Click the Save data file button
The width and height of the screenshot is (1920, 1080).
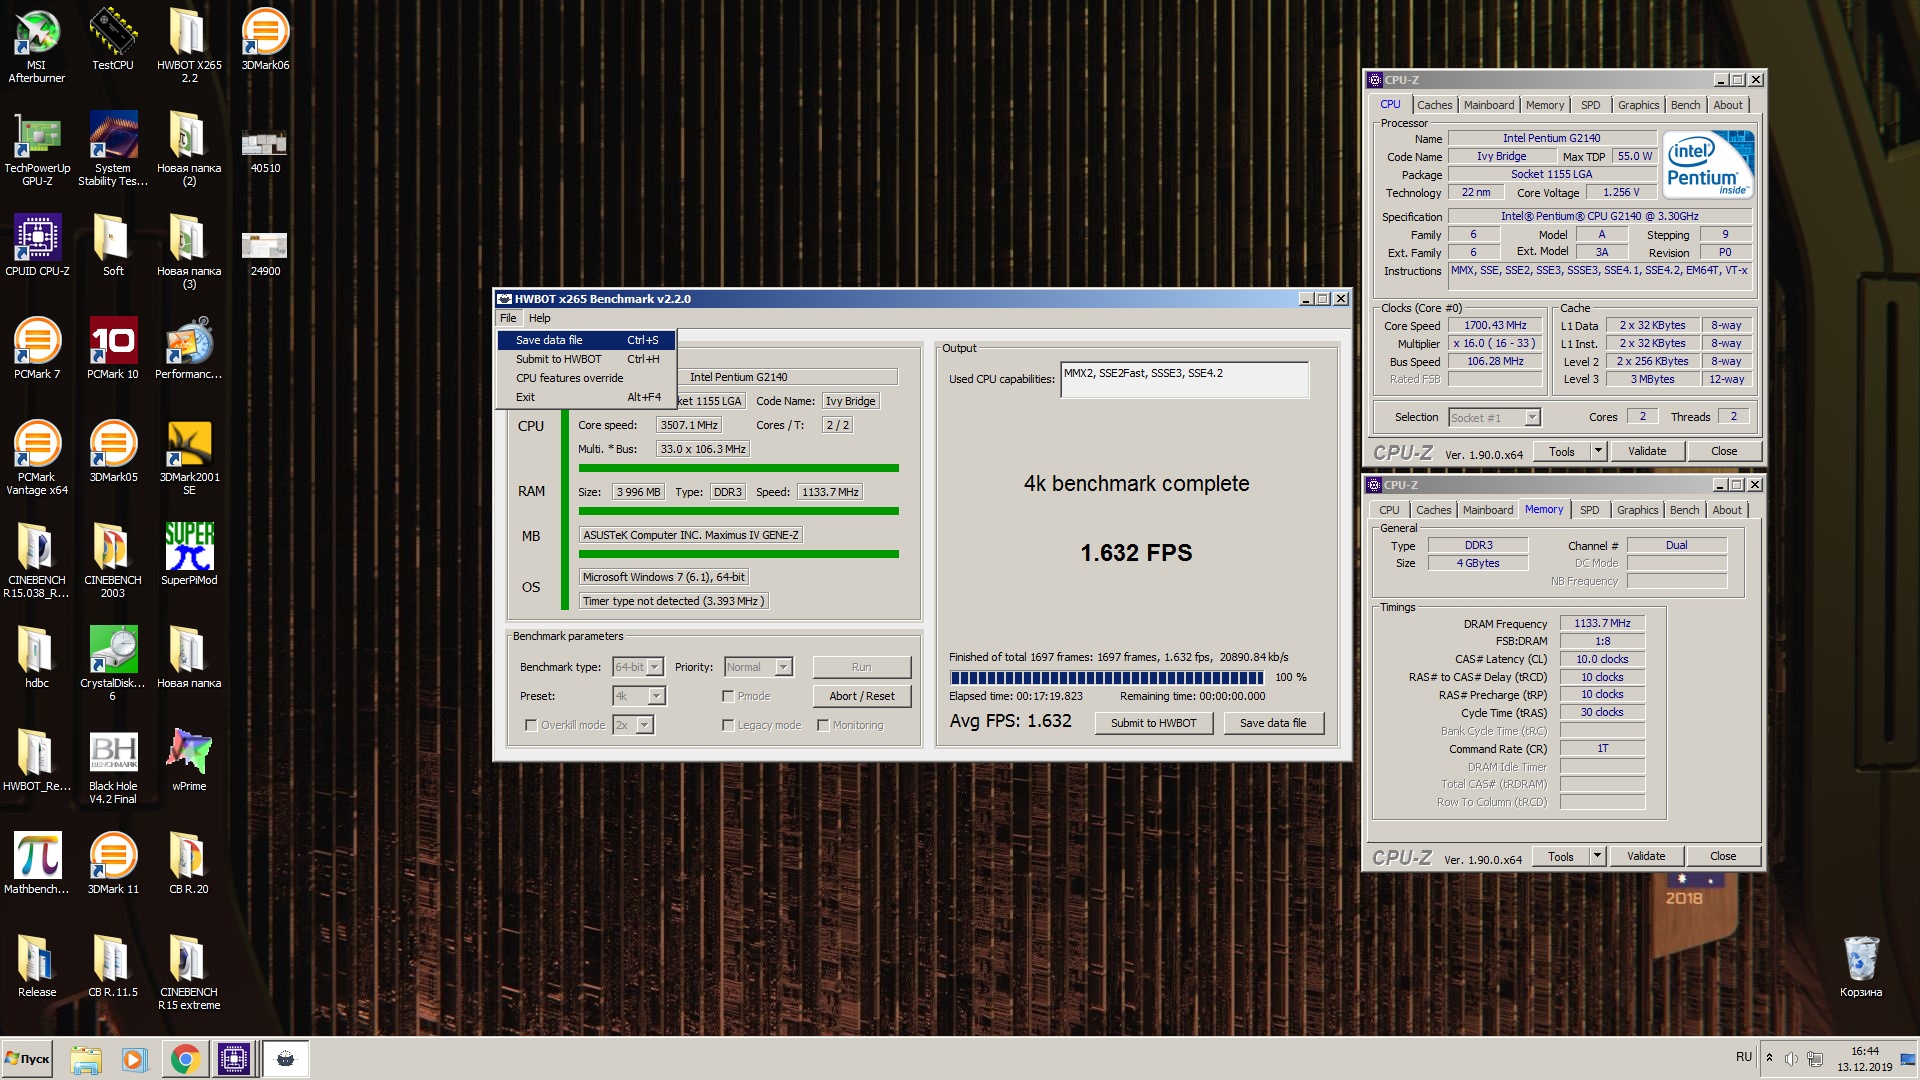coord(1273,723)
